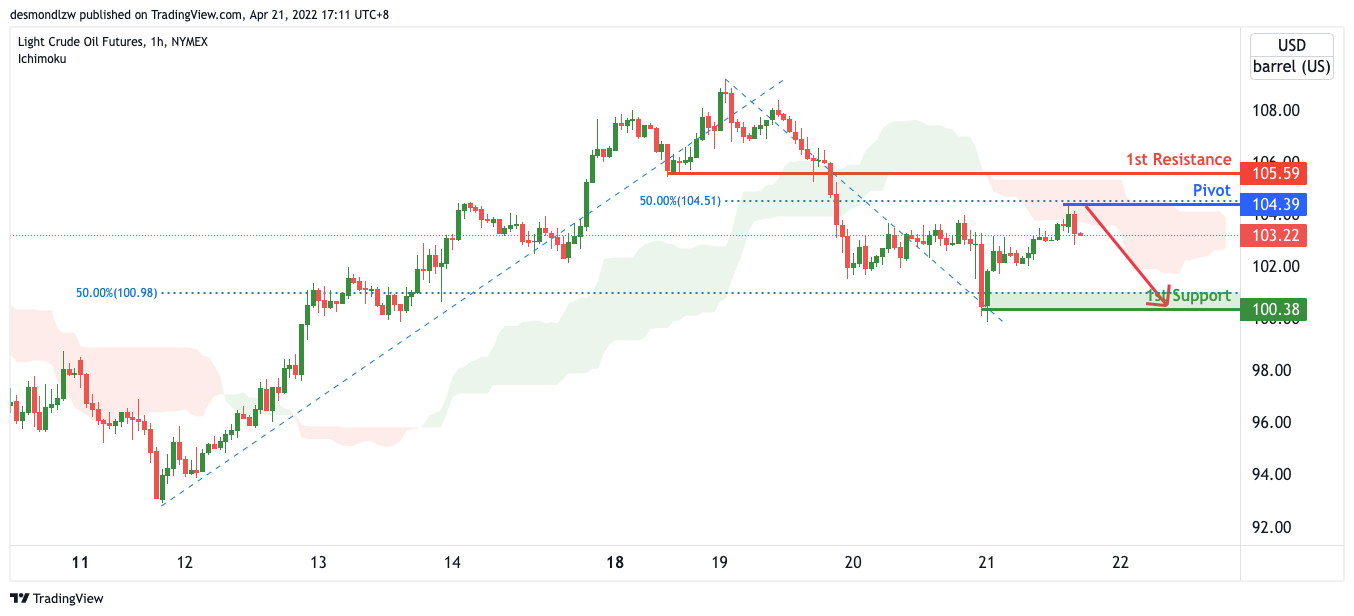Click the 108.00 price axis value
This screenshot has width=1354, height=616.
[1274, 110]
